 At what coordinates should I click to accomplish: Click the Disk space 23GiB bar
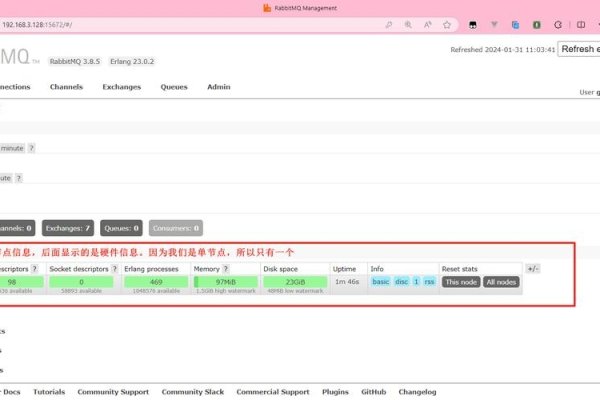[x=295, y=282]
